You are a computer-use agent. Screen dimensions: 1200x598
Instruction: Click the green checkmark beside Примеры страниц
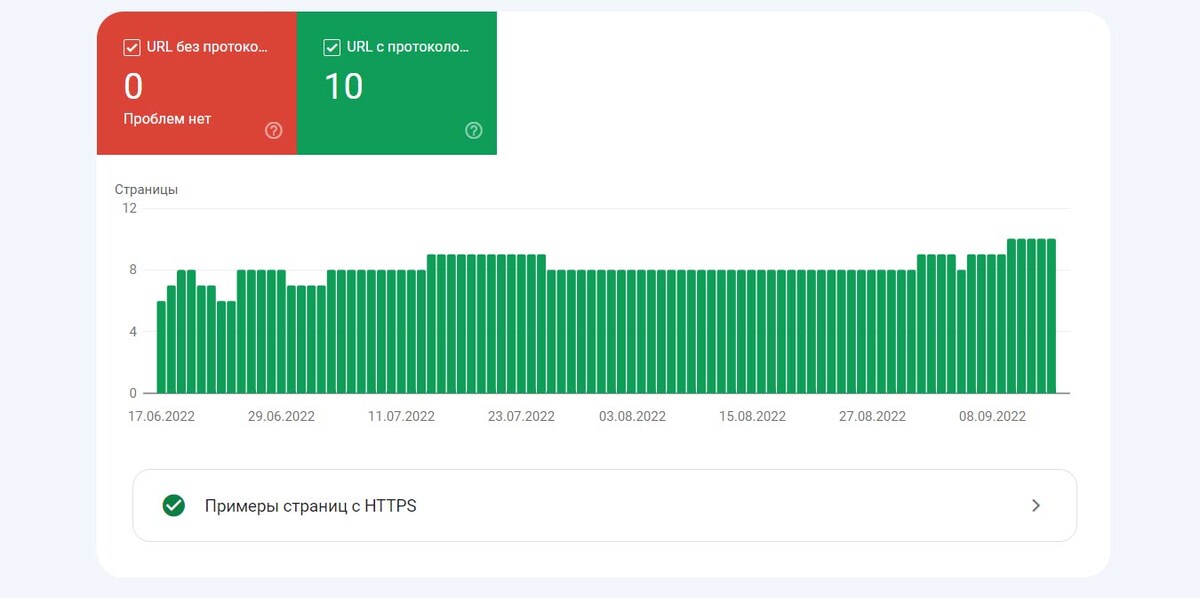click(174, 506)
